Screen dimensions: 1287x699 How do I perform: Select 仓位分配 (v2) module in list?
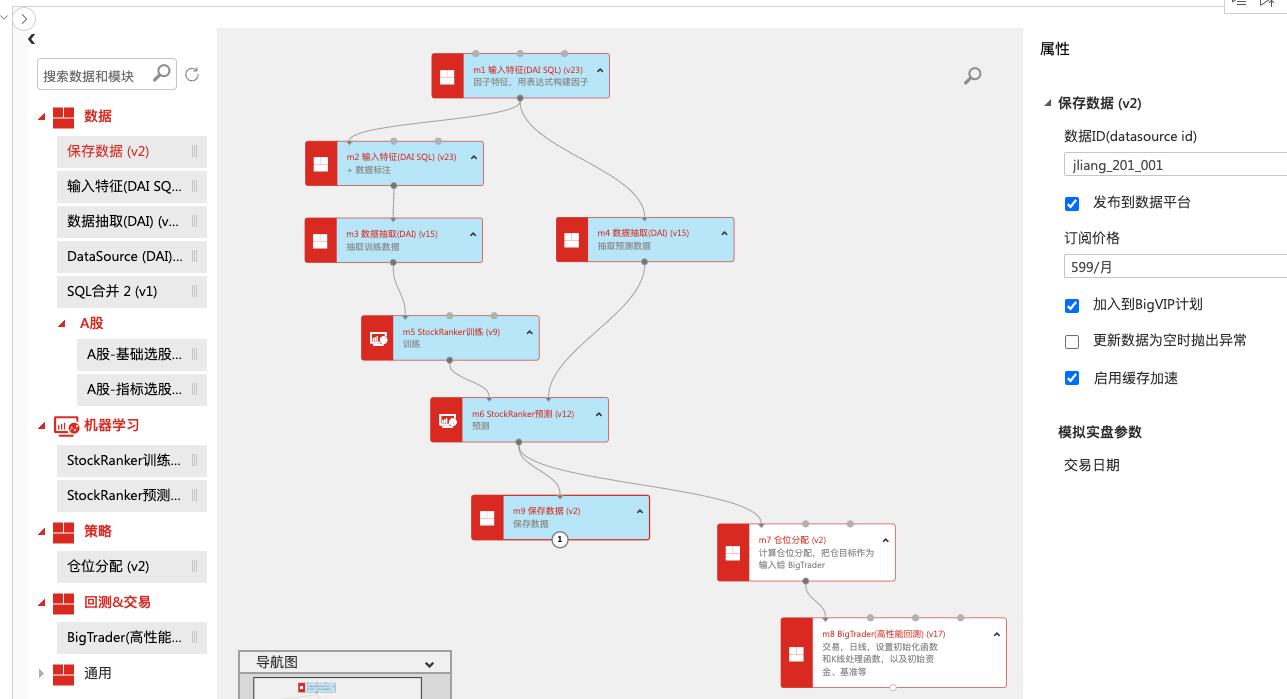[108, 566]
